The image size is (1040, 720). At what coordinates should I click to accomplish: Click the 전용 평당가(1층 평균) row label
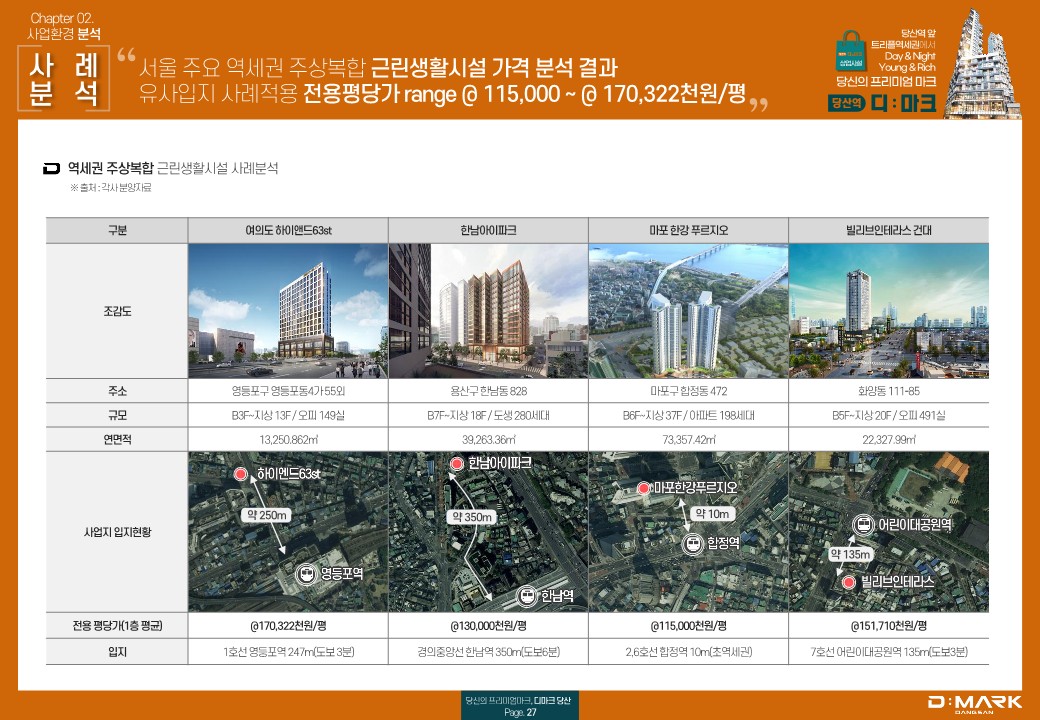click(117, 626)
